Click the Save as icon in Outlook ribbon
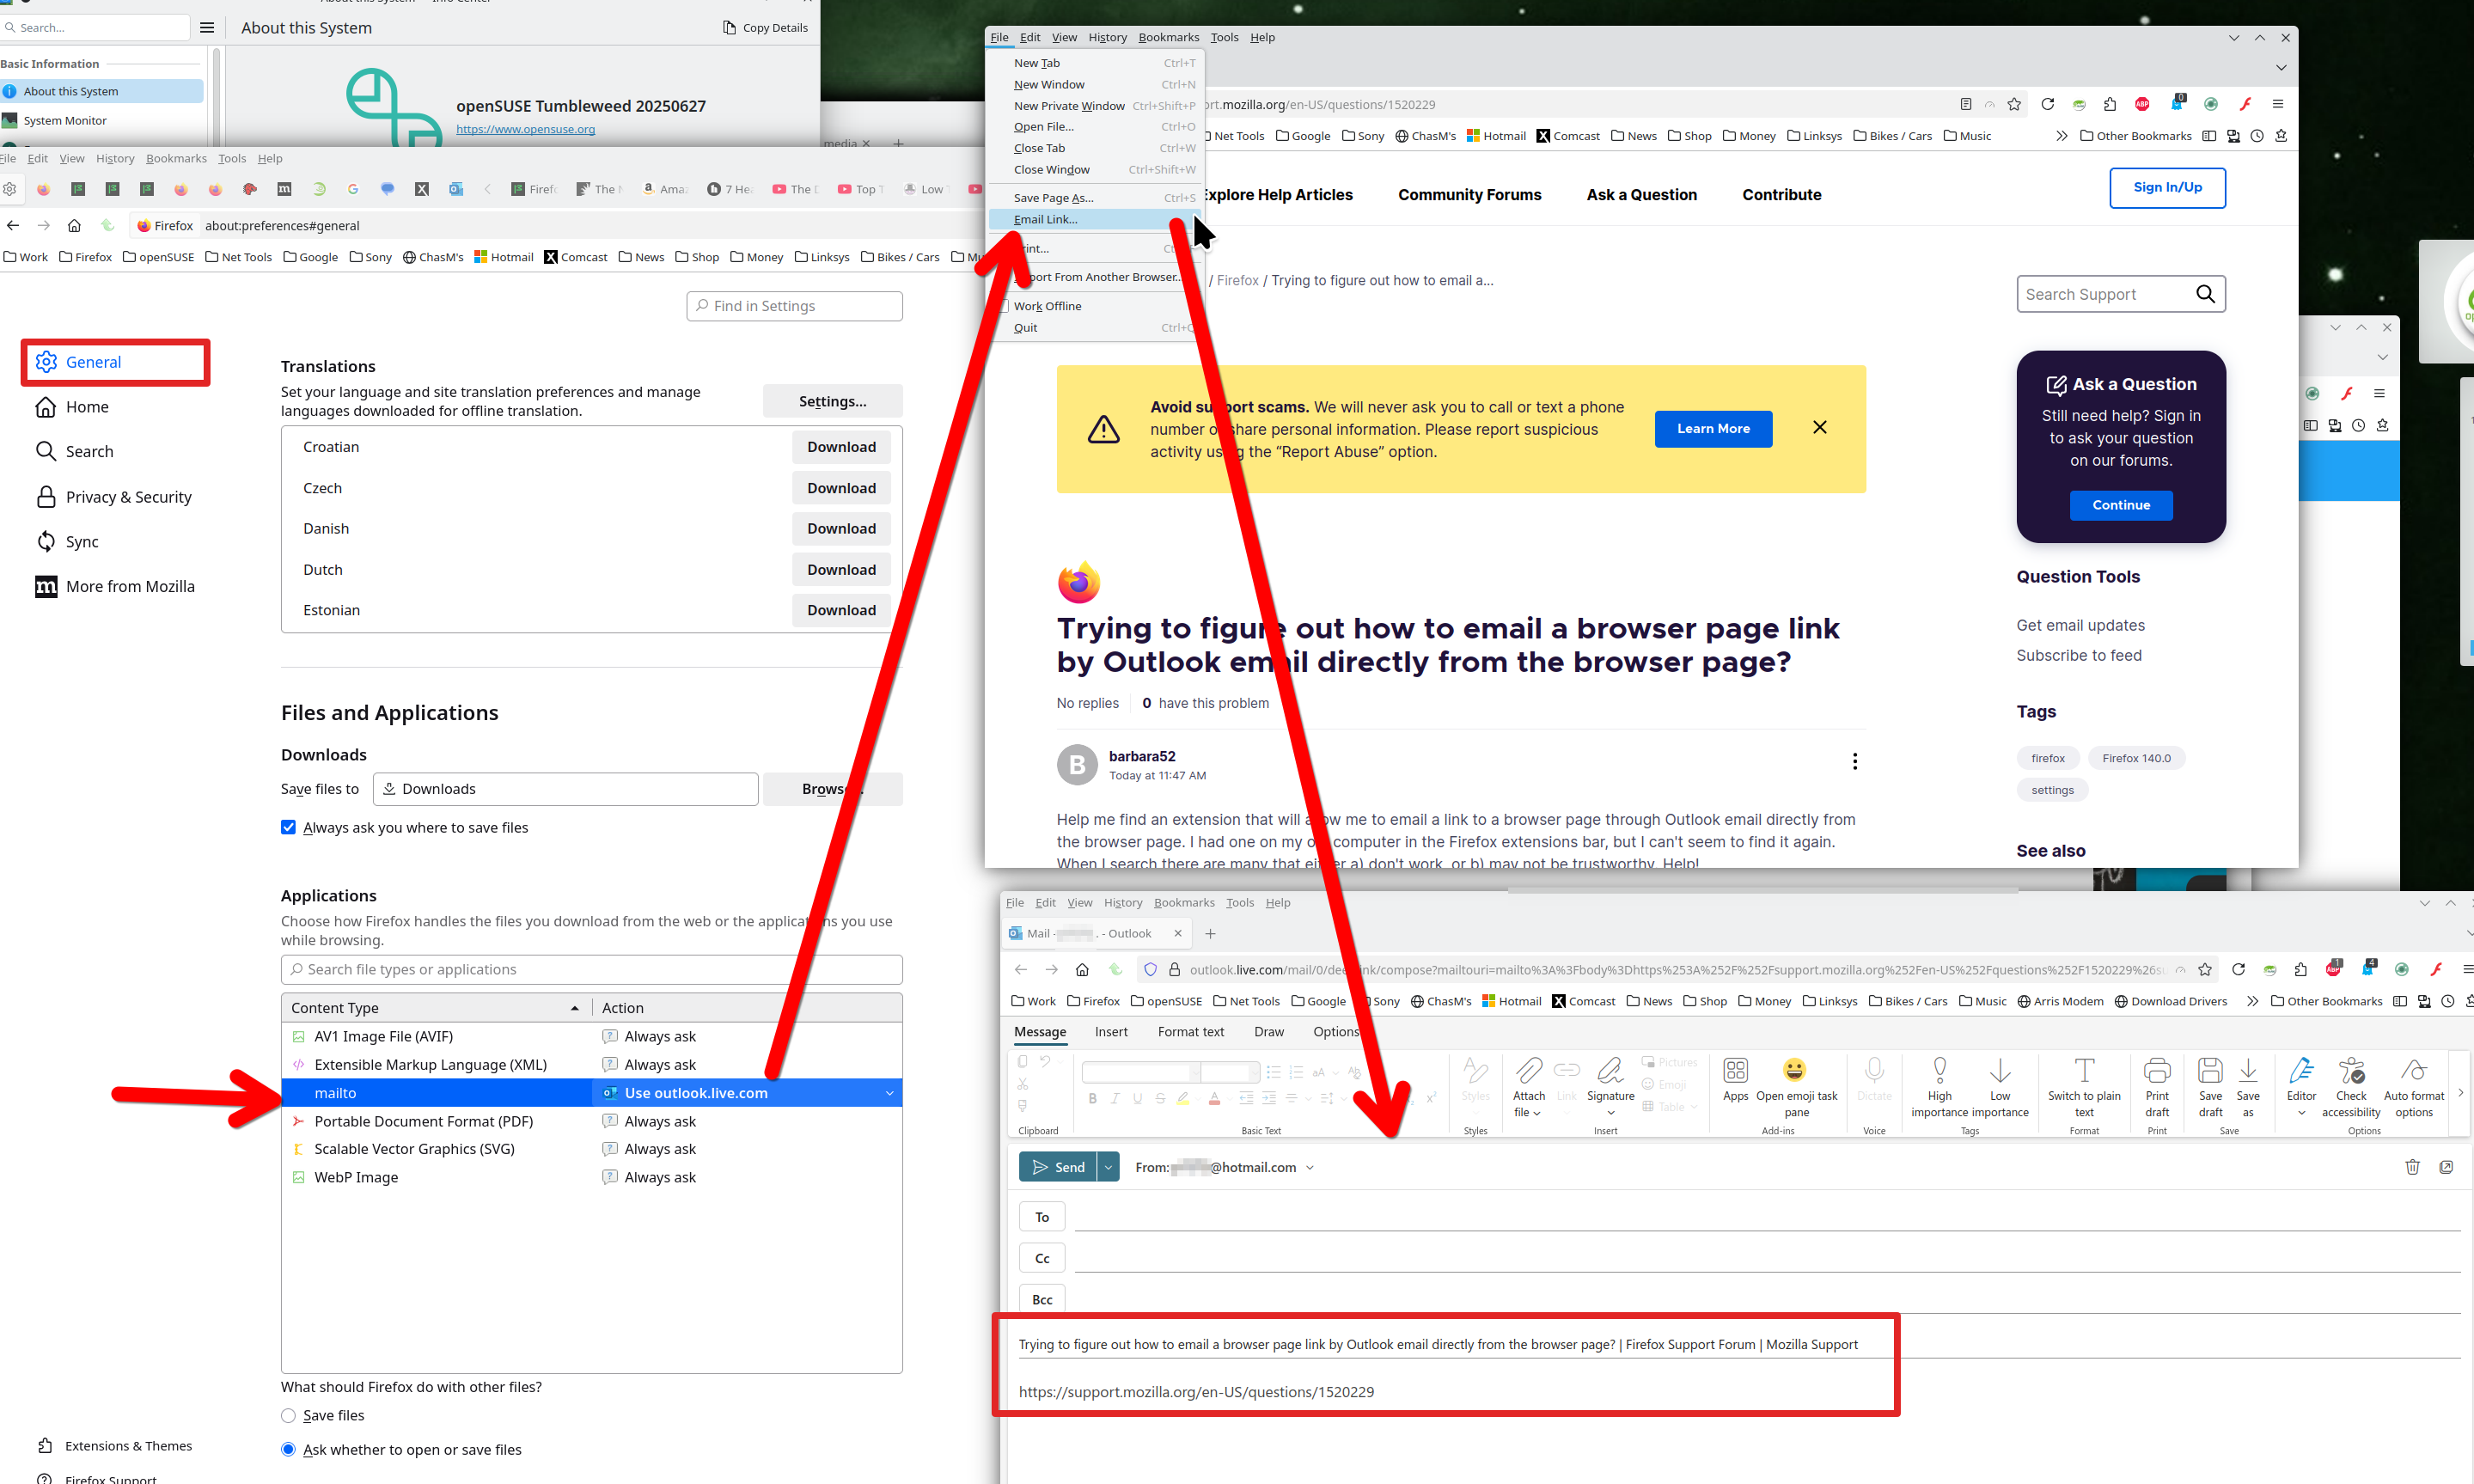 (x=2248, y=1071)
